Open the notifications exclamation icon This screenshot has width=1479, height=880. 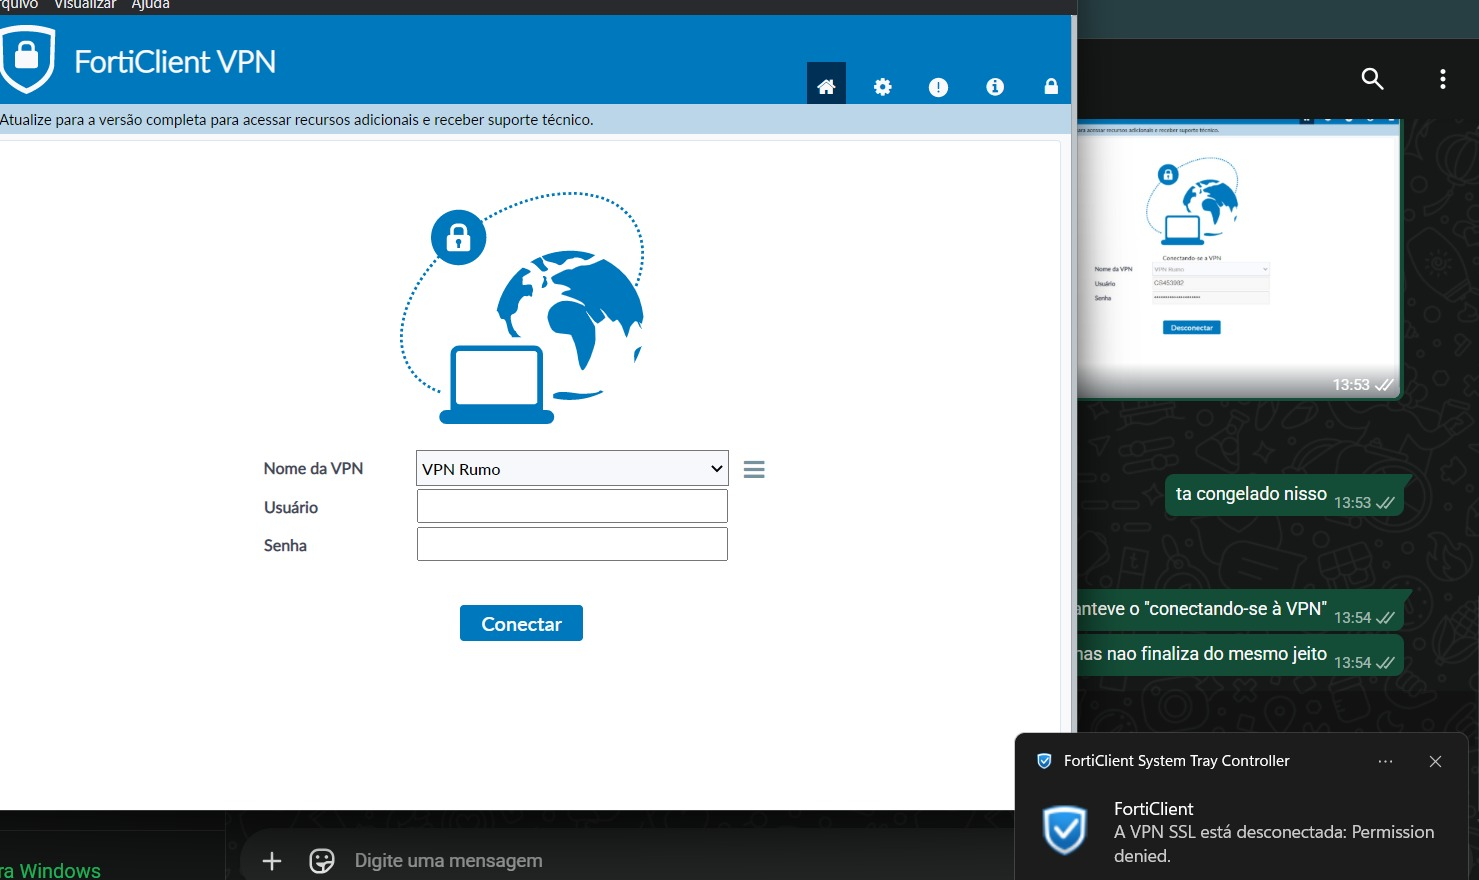pyautogui.click(x=938, y=87)
